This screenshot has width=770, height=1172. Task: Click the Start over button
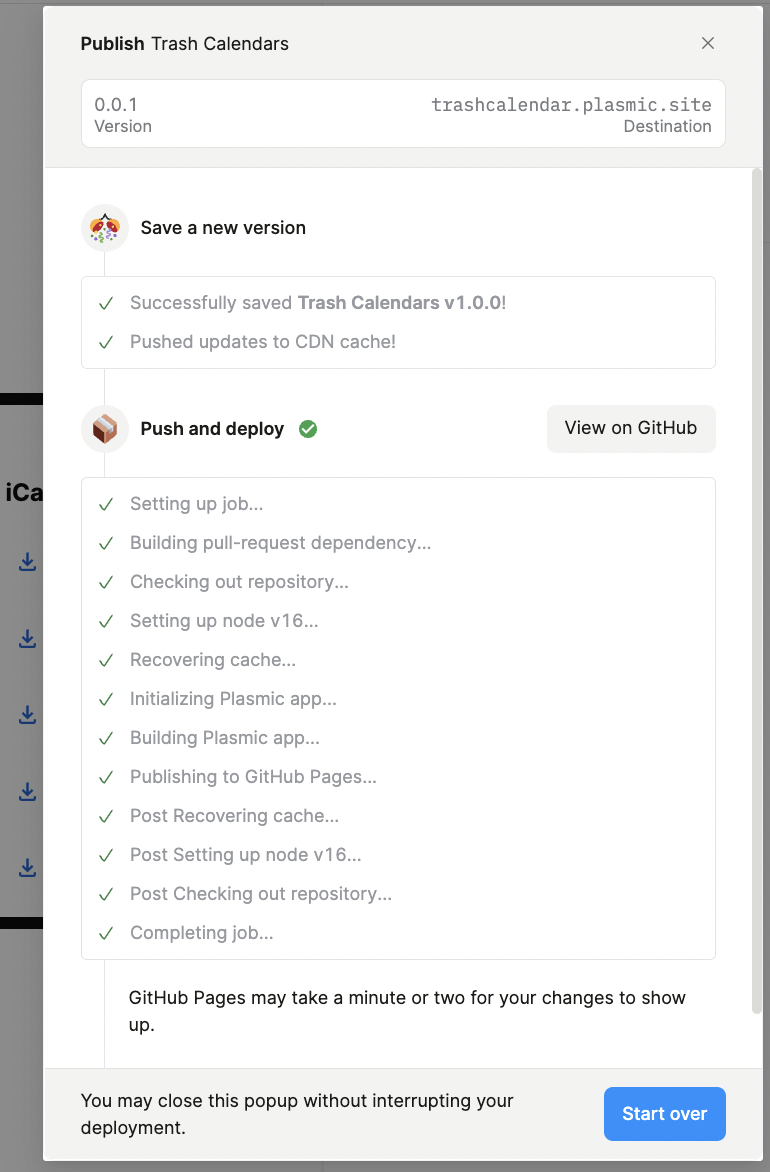click(x=665, y=1114)
